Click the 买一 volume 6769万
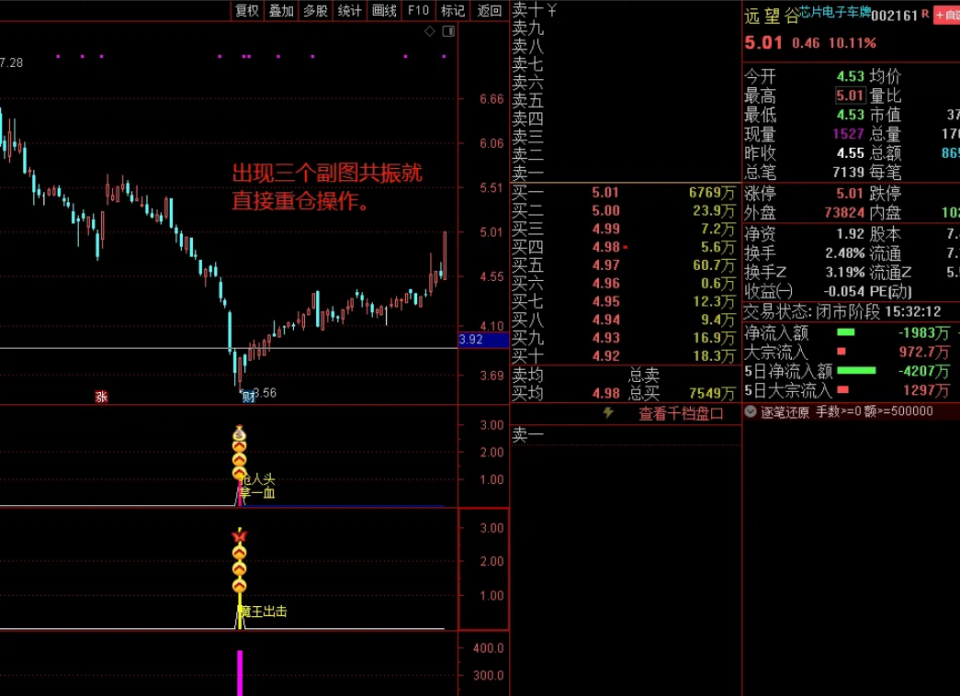Viewport: 960px width, 696px height. (711, 193)
